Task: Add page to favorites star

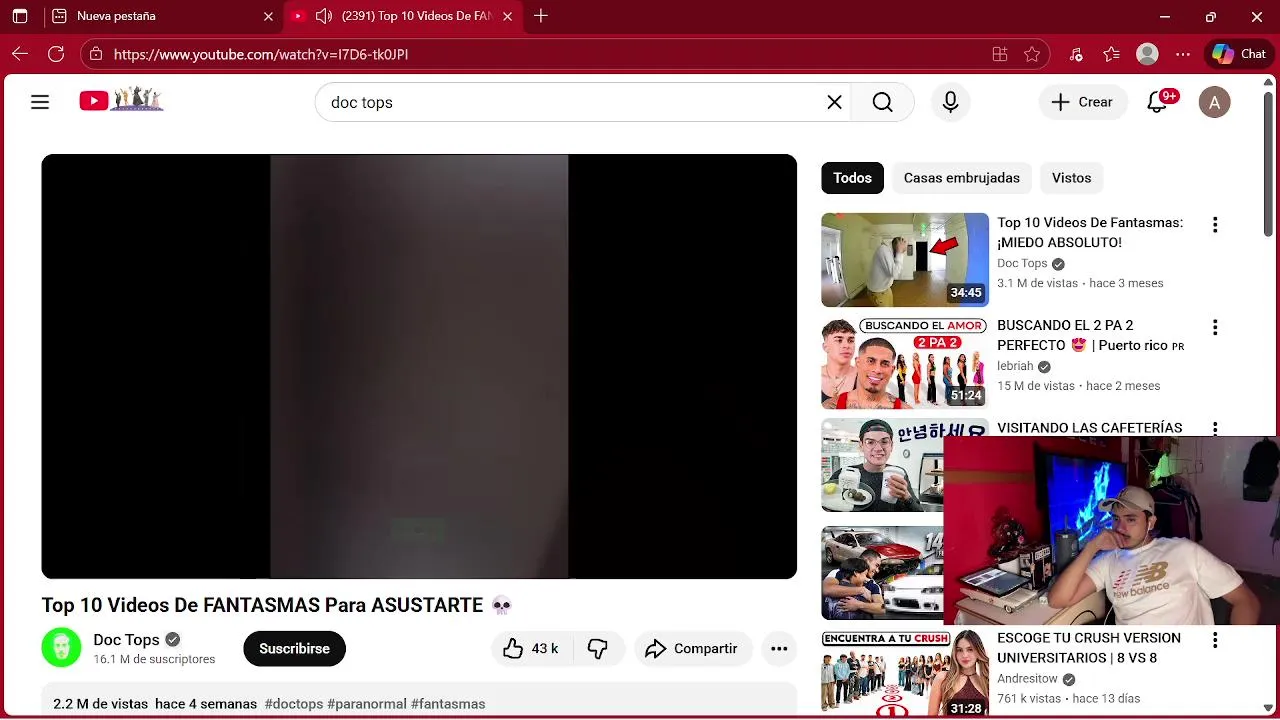Action: tap(1032, 54)
